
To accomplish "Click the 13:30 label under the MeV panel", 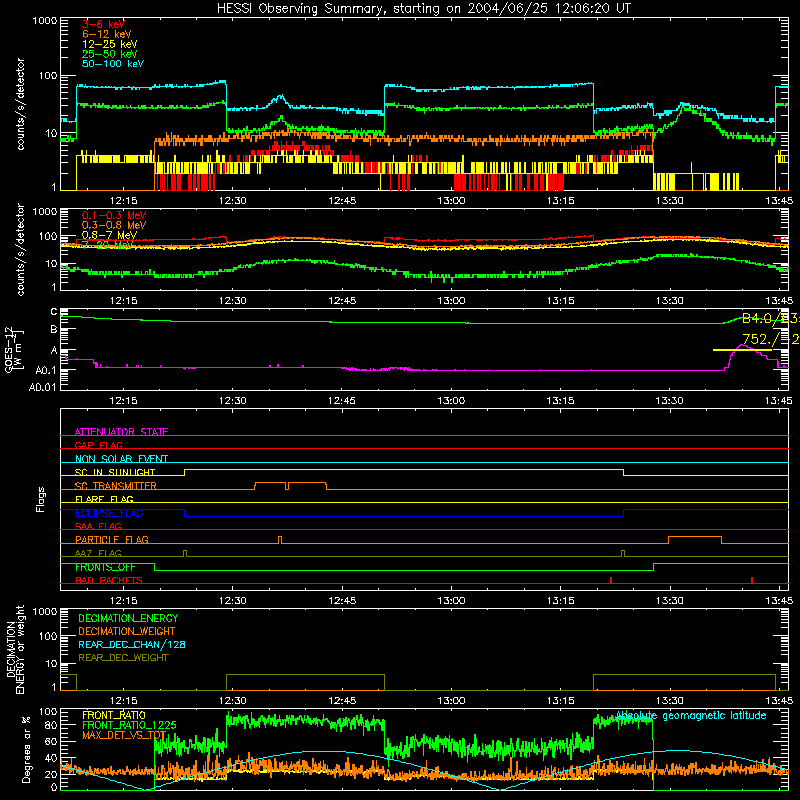I will tap(669, 301).
